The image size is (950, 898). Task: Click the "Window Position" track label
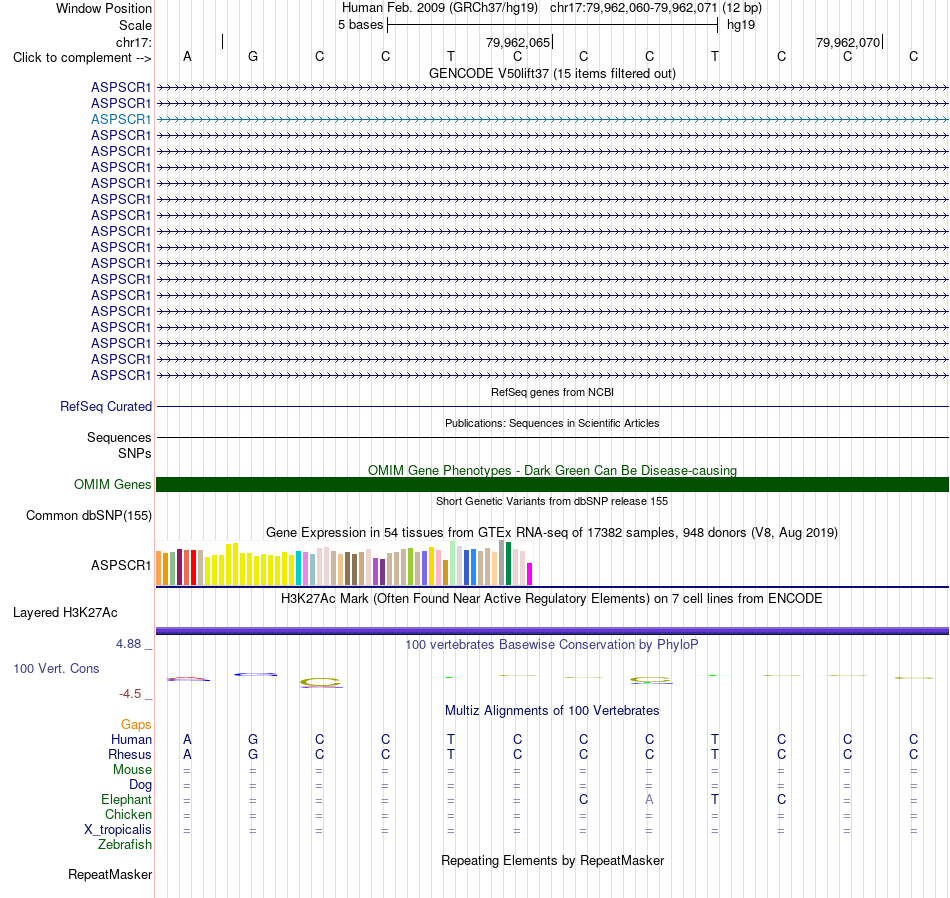[x=104, y=8]
